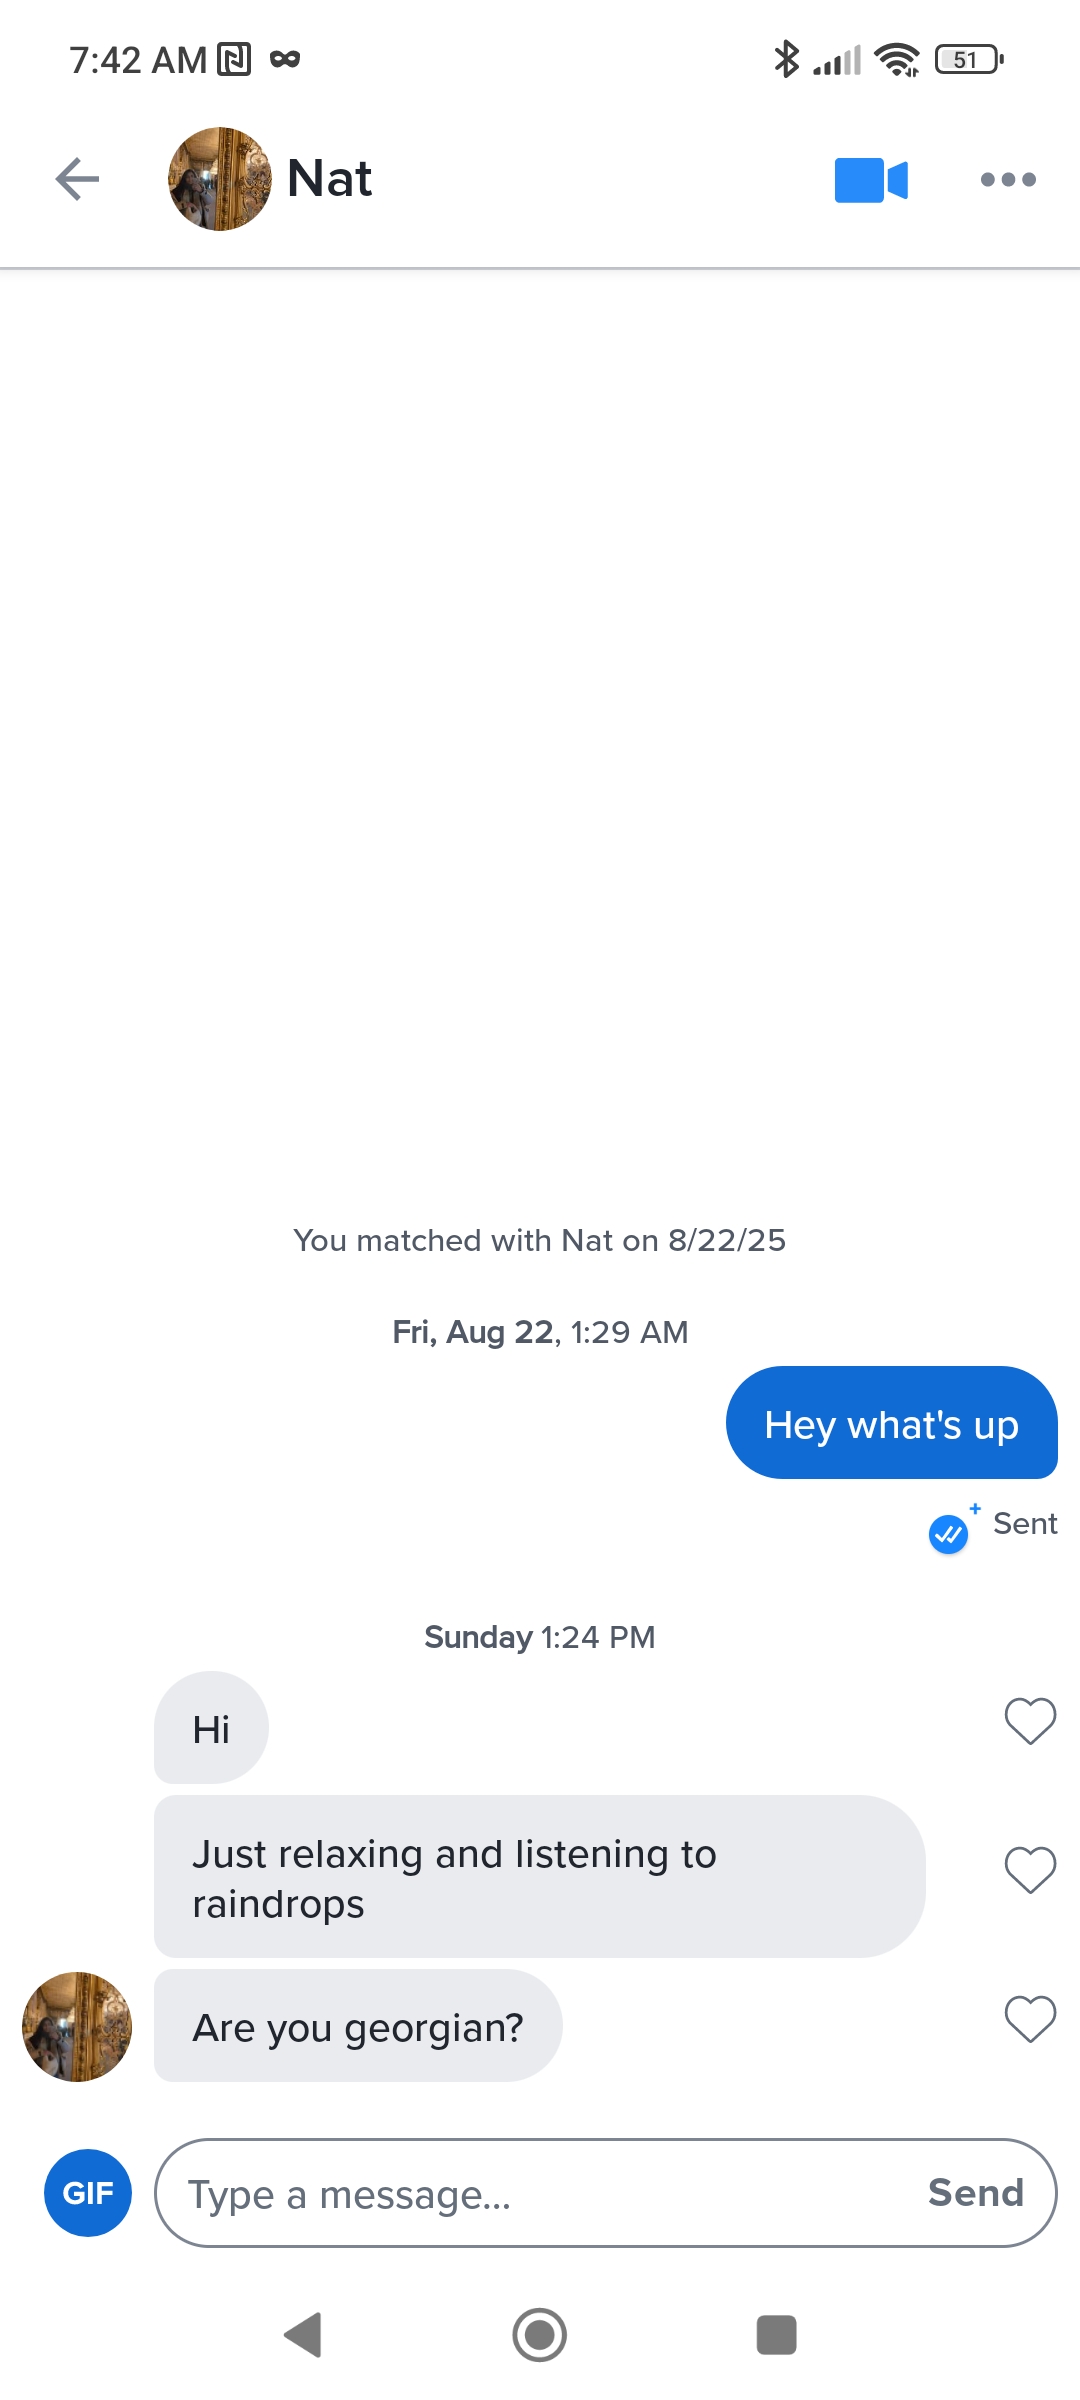
Task: Tap the "Are you georgian?" message bubble
Action: click(x=358, y=2027)
